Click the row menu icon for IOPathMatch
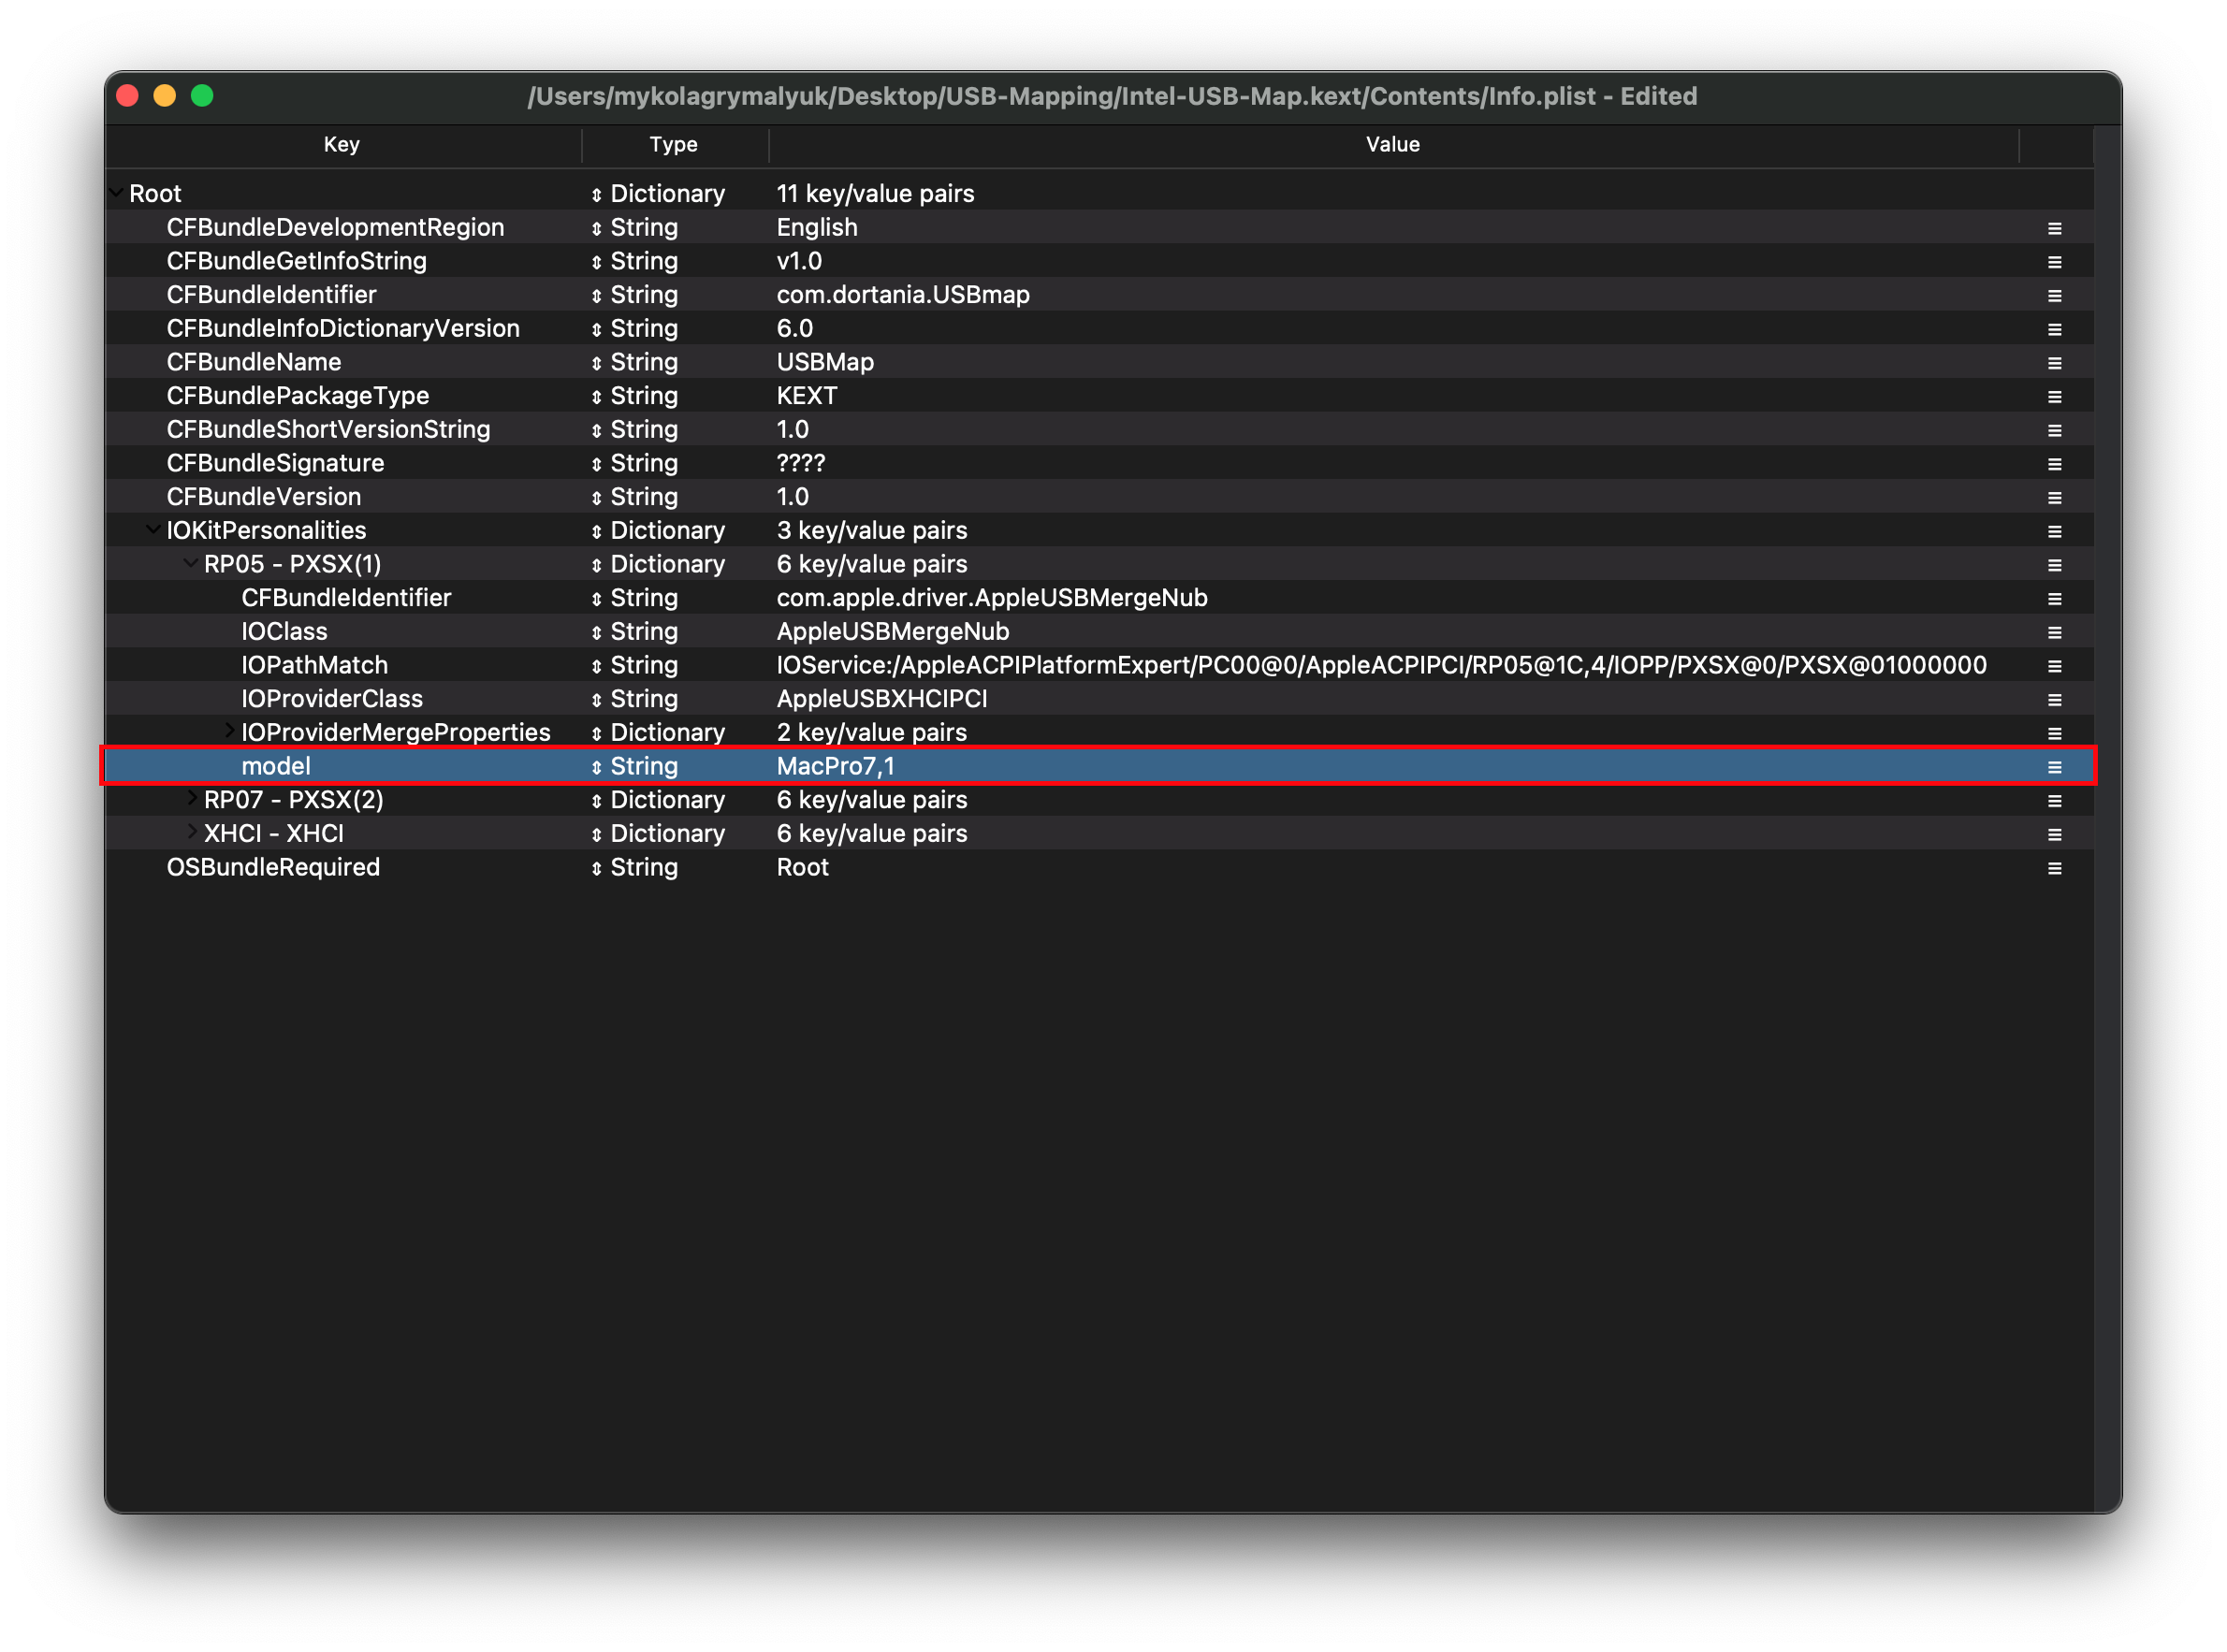The height and width of the screenshot is (1652, 2227). click(2054, 666)
